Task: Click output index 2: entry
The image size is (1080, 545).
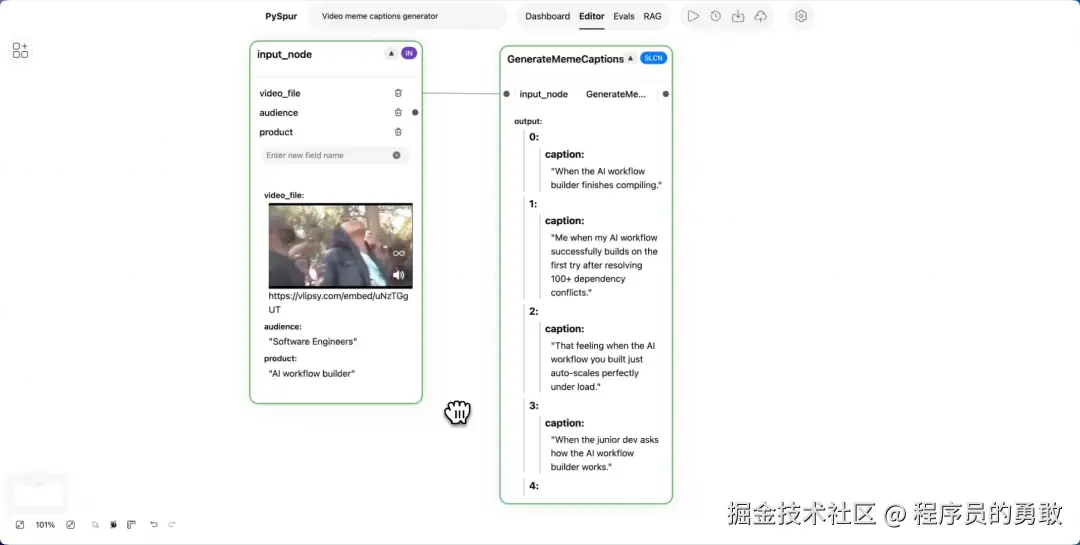Action: (x=534, y=311)
